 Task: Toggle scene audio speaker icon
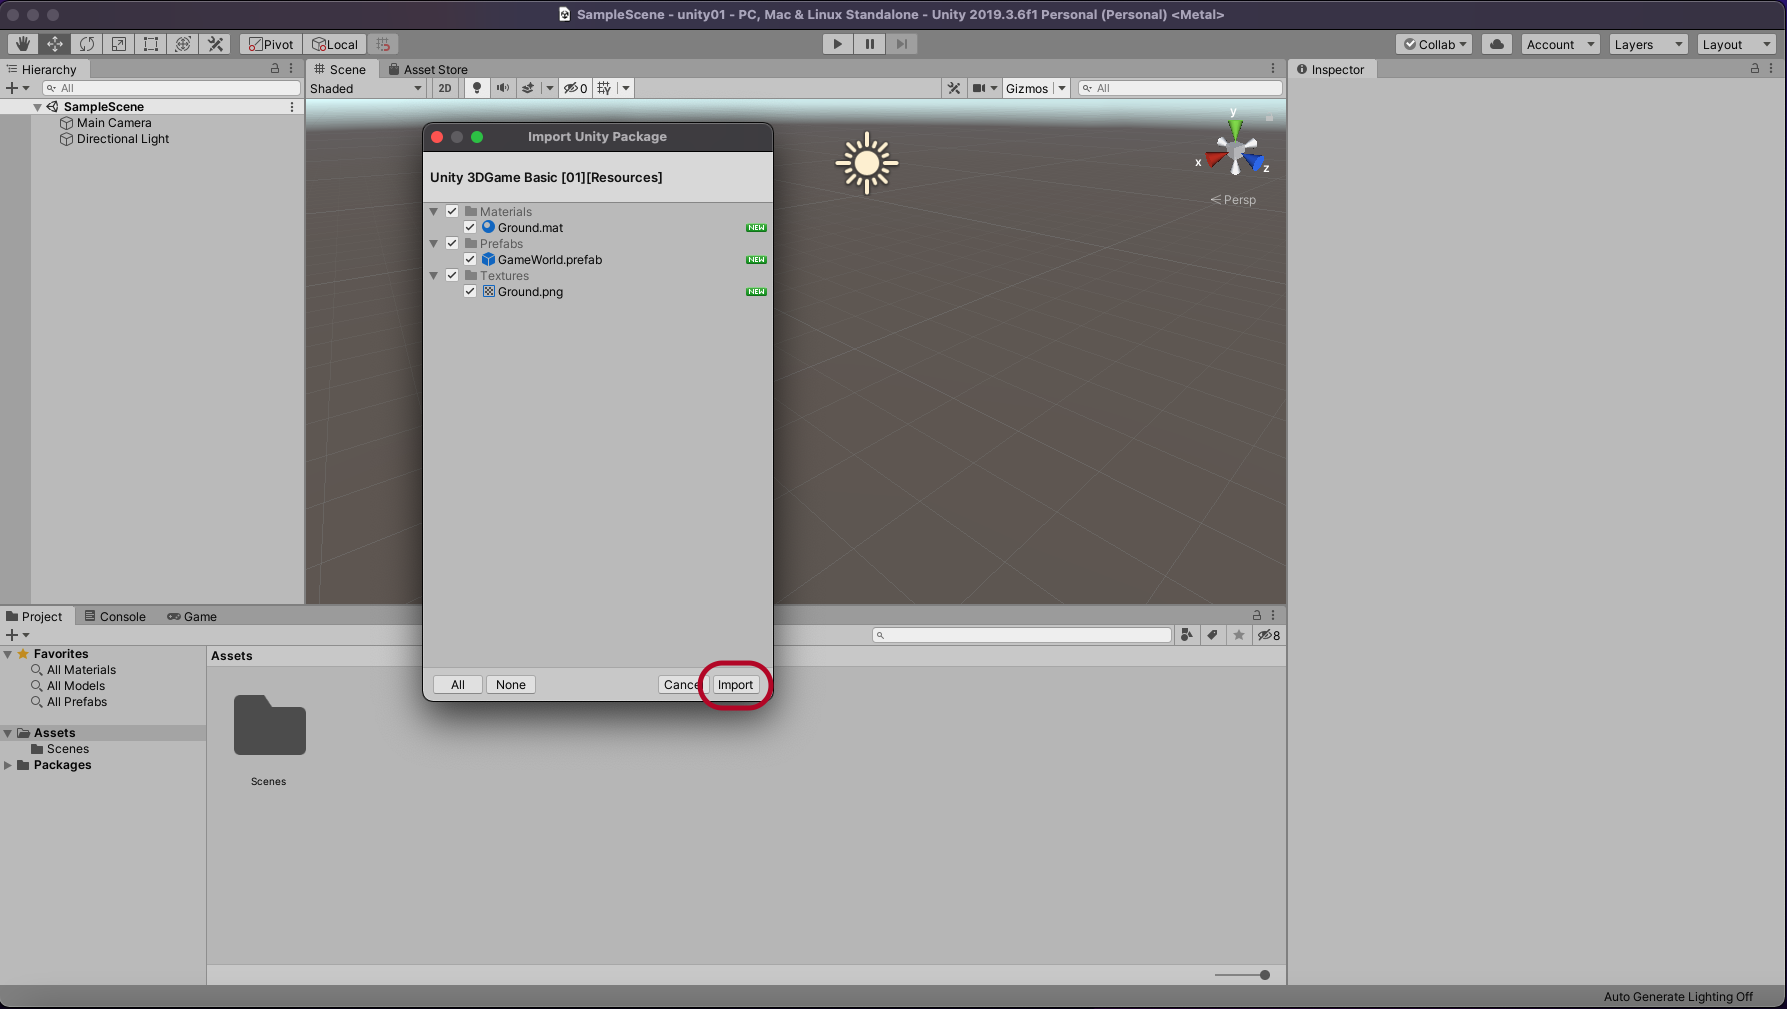coord(502,88)
